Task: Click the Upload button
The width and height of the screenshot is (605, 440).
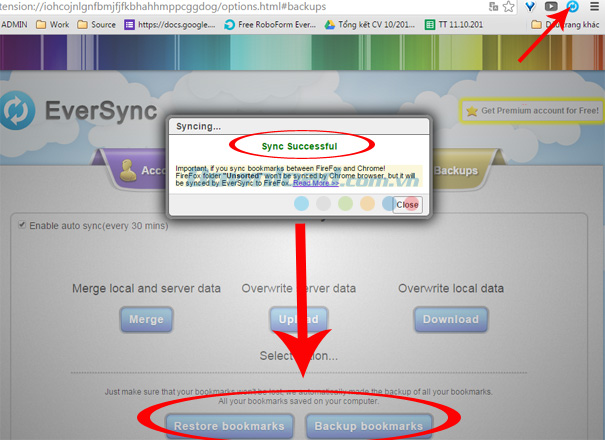Action: coord(299,319)
